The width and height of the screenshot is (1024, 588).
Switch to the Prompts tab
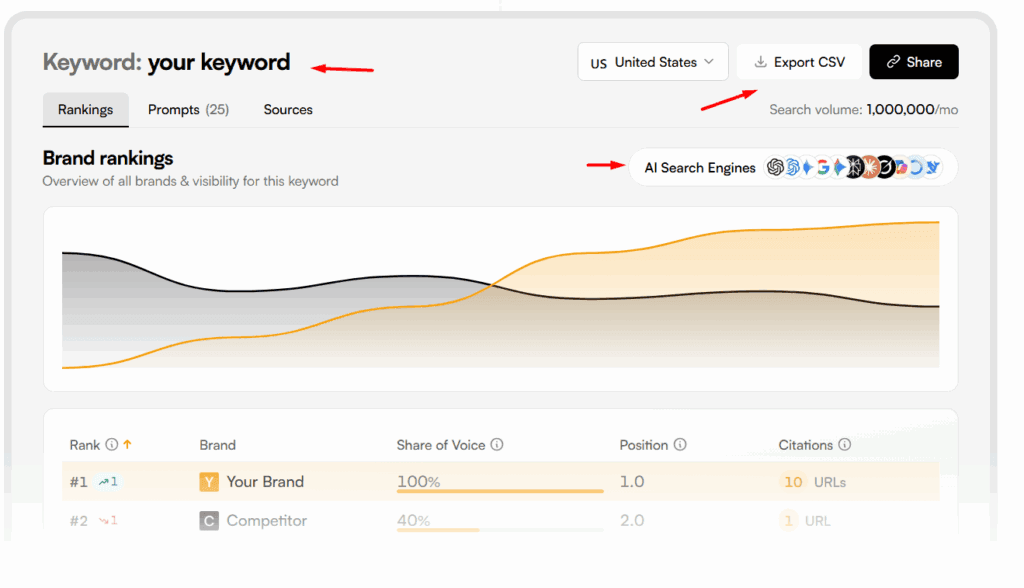tap(188, 110)
